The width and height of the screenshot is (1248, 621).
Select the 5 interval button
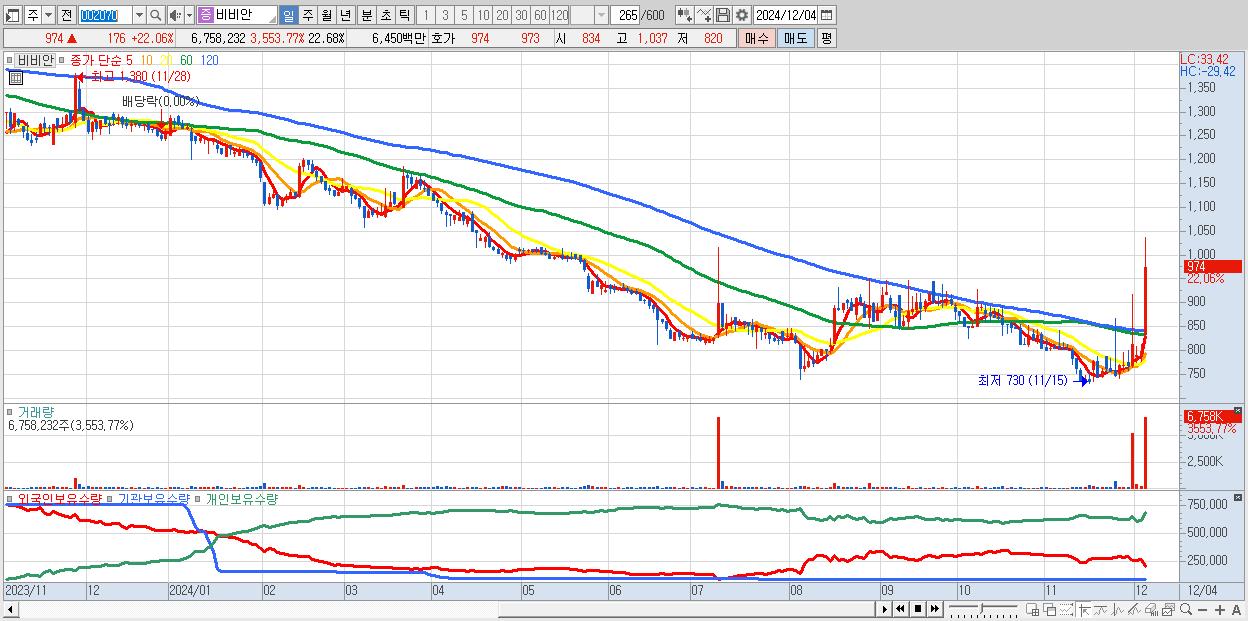(464, 15)
